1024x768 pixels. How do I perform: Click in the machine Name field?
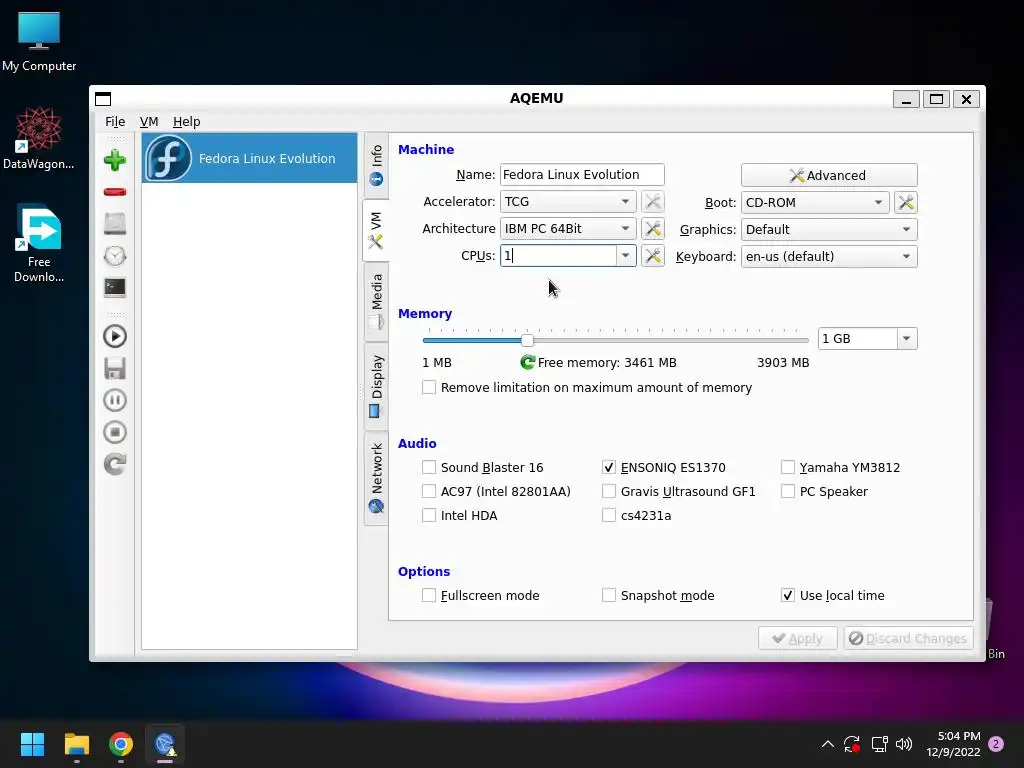(x=582, y=174)
